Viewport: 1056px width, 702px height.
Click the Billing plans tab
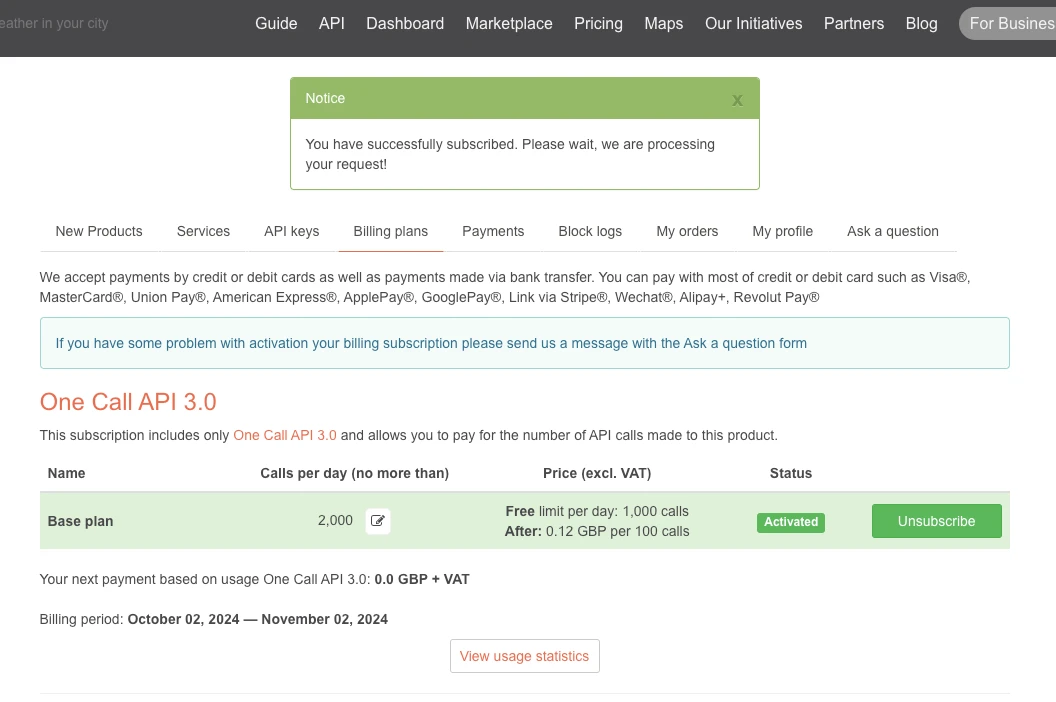coord(390,231)
